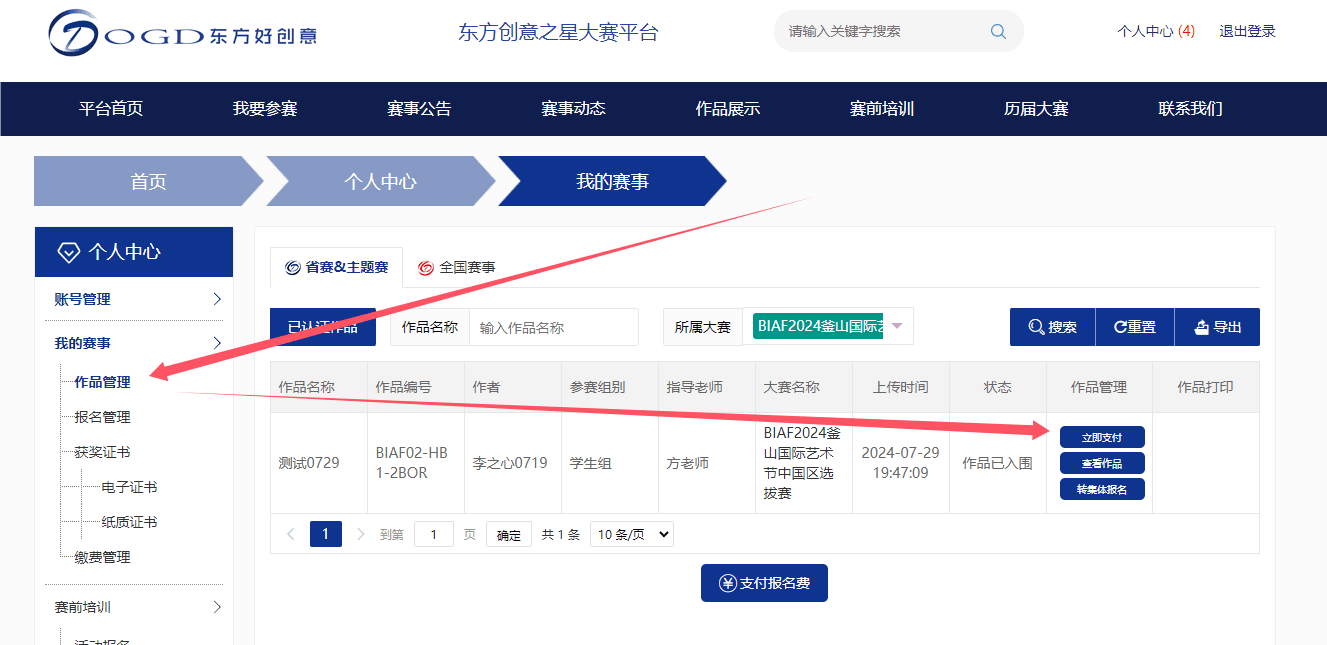The height and width of the screenshot is (645, 1327).
Task: Open the 10 条/页 page size dropdown
Action: point(631,534)
